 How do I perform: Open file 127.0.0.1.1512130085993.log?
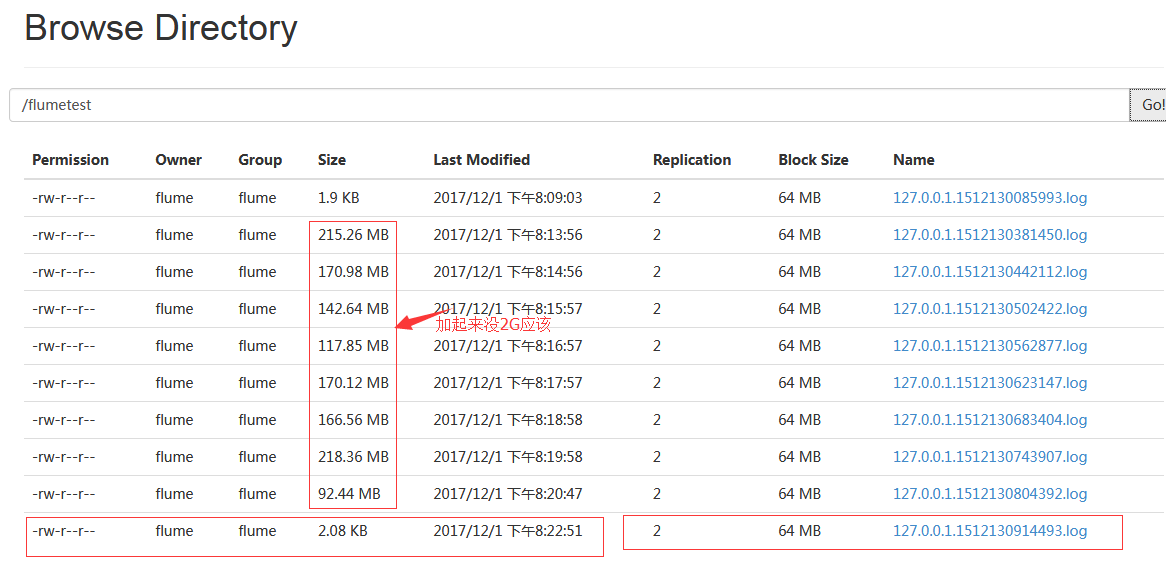[x=989, y=198]
